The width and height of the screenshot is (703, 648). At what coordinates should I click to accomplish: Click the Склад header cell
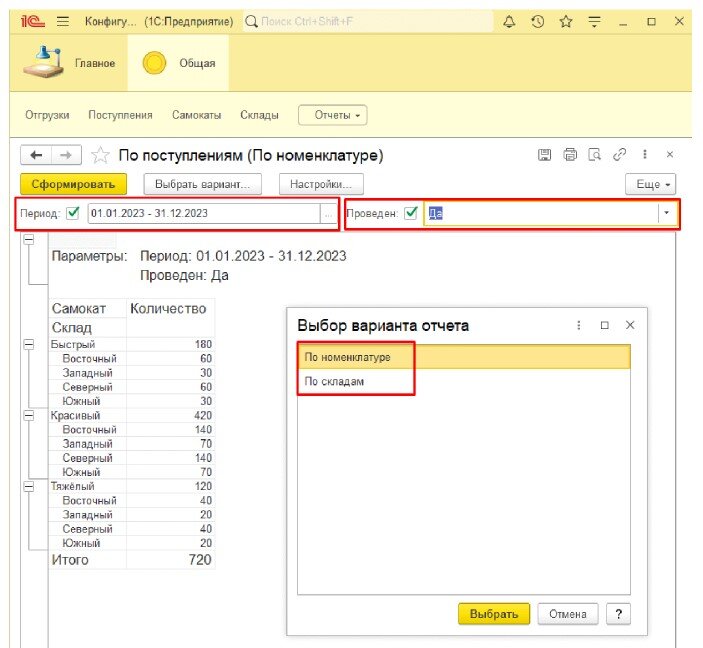[x=87, y=328]
